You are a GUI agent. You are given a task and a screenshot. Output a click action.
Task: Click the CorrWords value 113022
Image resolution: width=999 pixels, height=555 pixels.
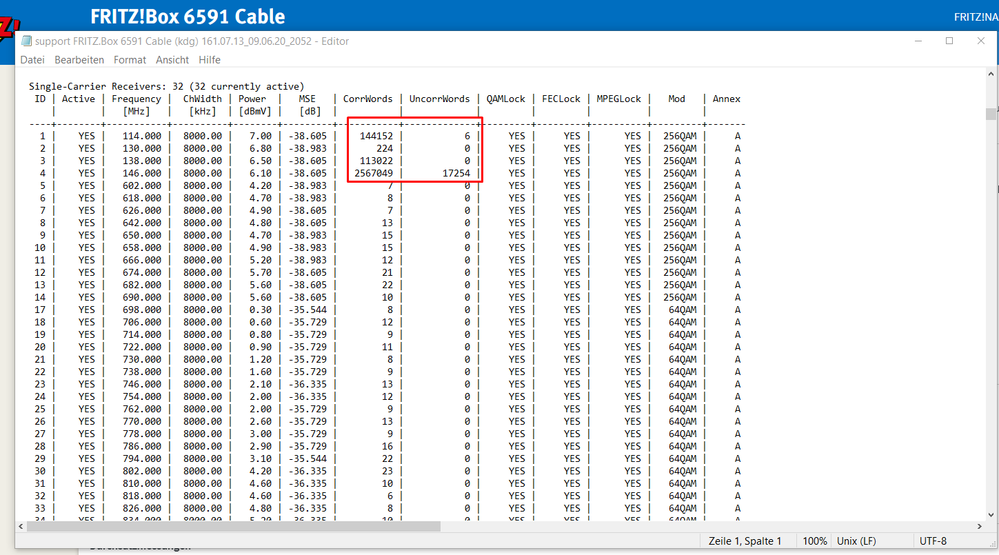(x=376, y=161)
